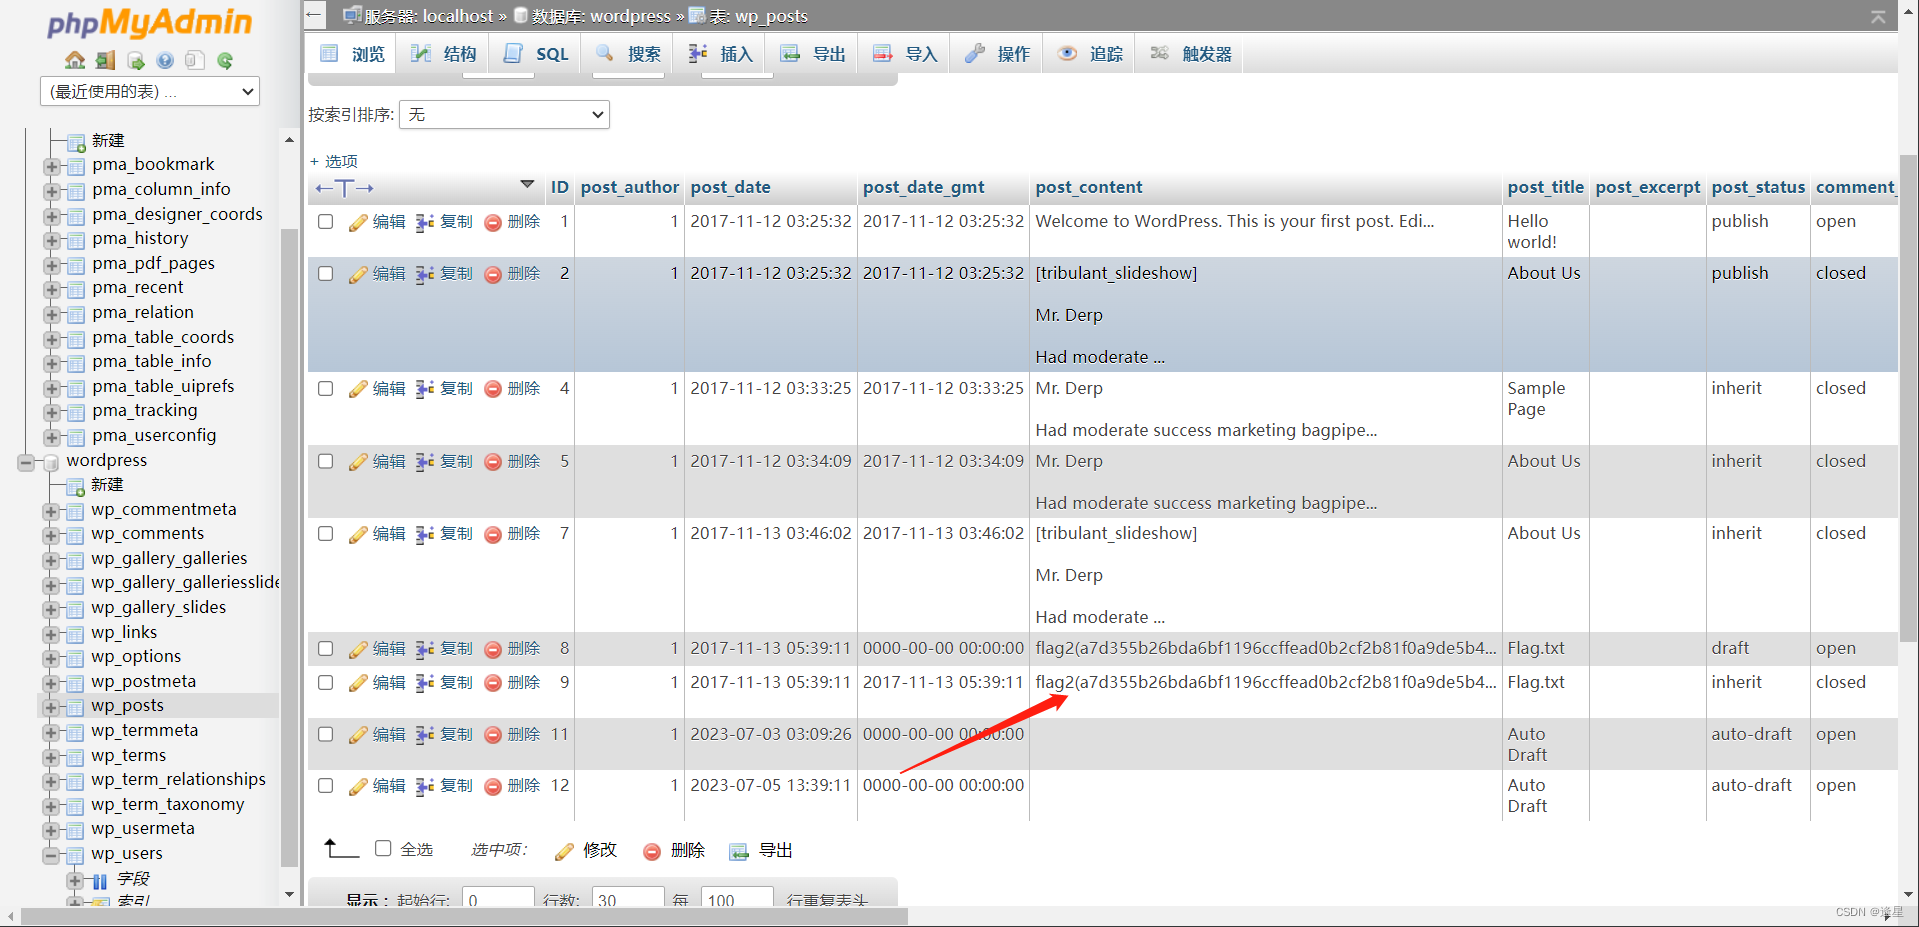Open the recently used tables dropdown
This screenshot has height=927, width=1919.
(150, 91)
